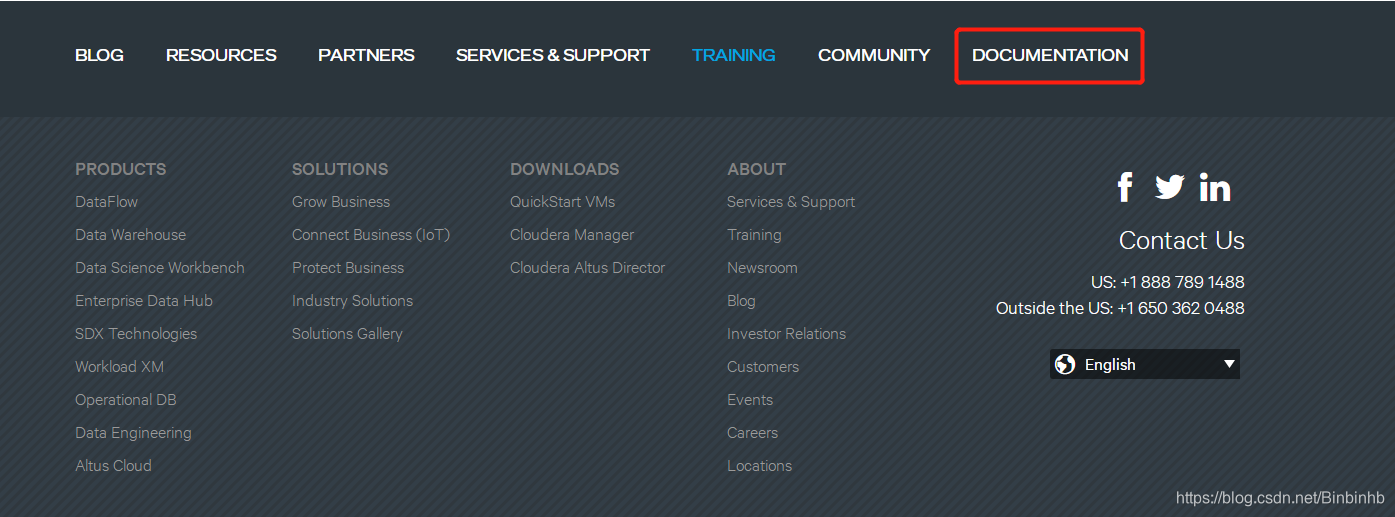
Task: Open Operational DB product link
Action: point(126,399)
